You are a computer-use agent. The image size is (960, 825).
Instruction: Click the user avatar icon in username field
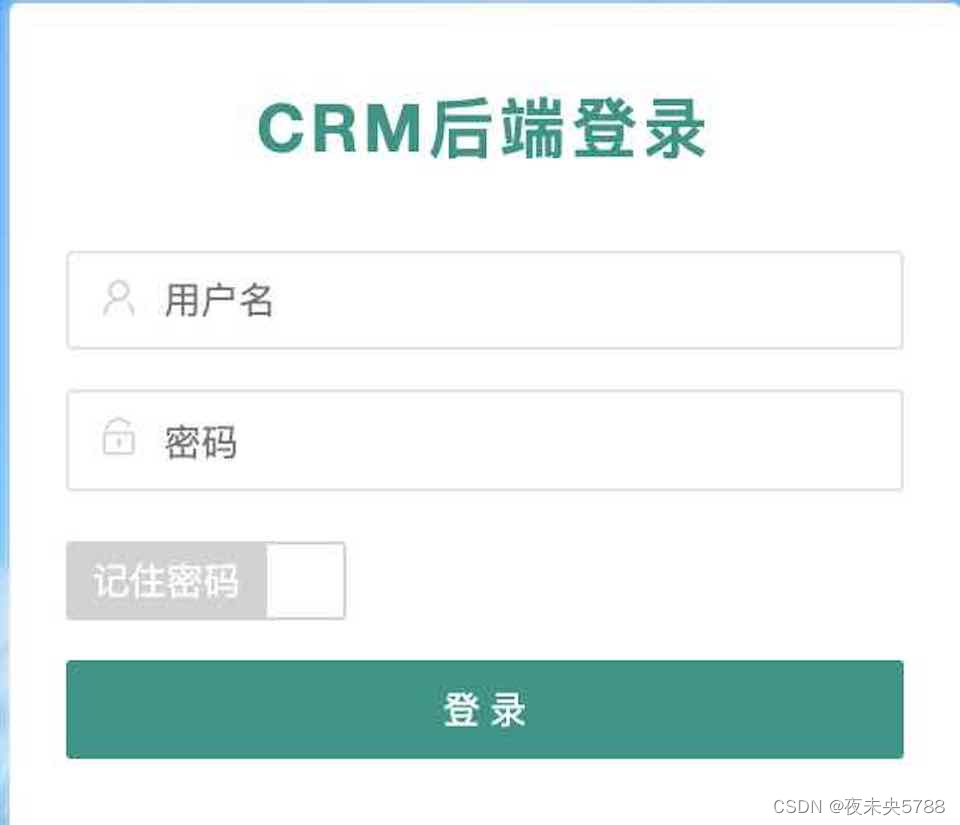coord(119,298)
